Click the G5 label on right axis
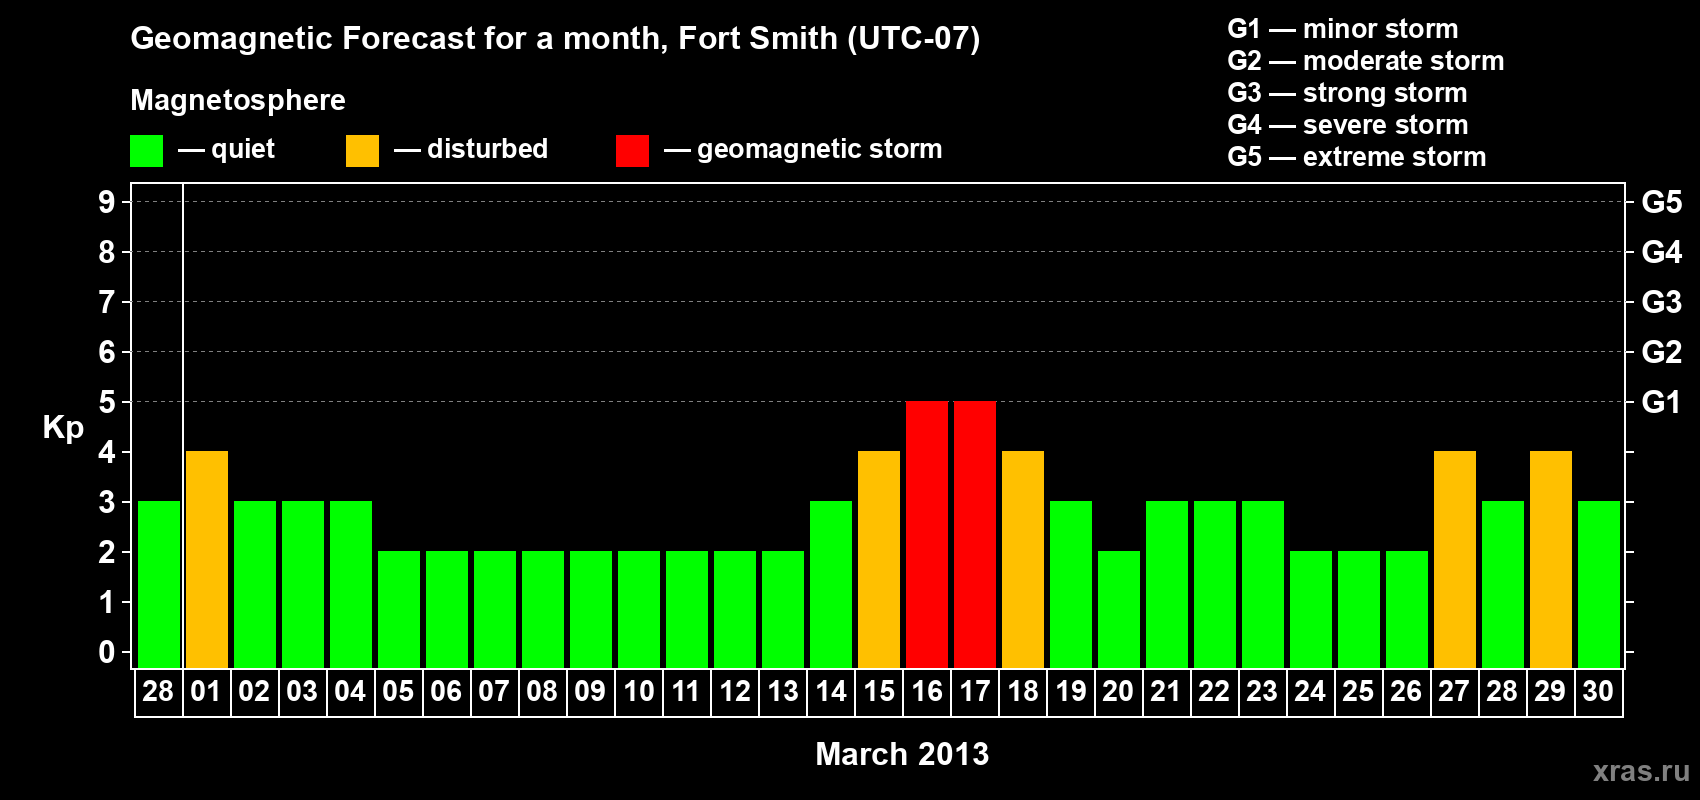 [x=1661, y=202]
